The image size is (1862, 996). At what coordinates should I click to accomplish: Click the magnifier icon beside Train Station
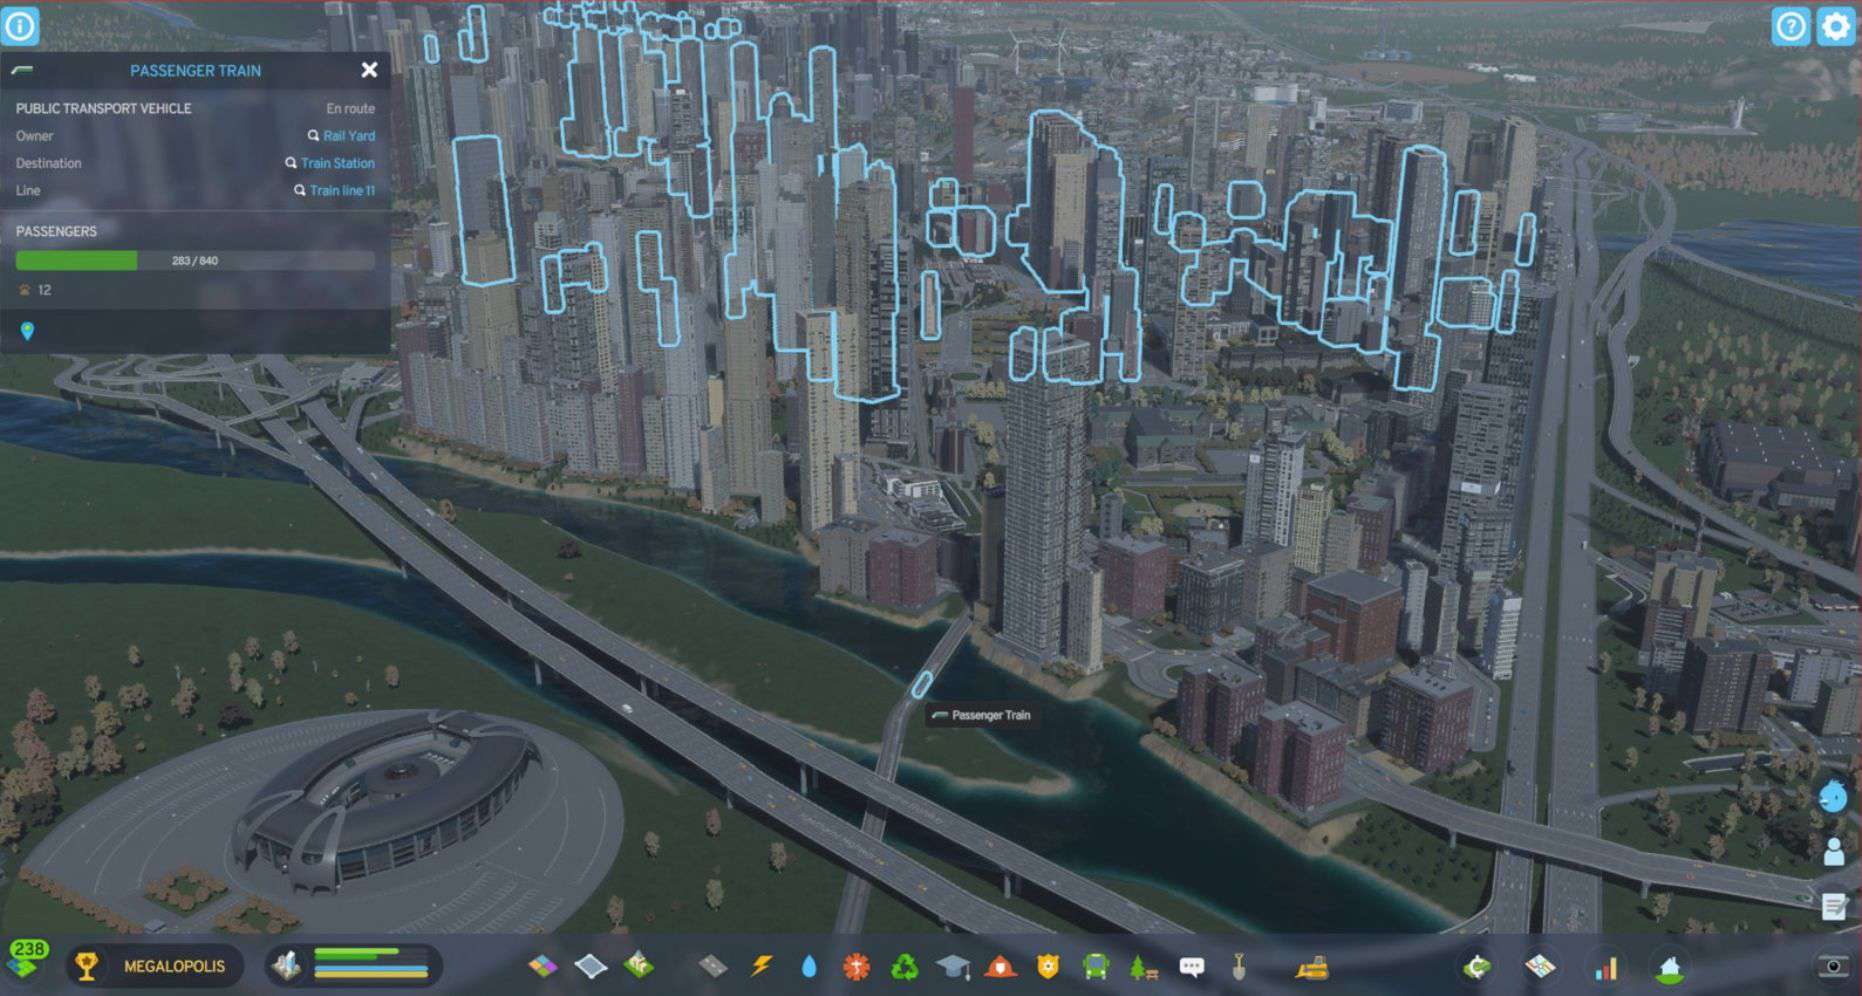click(x=291, y=163)
